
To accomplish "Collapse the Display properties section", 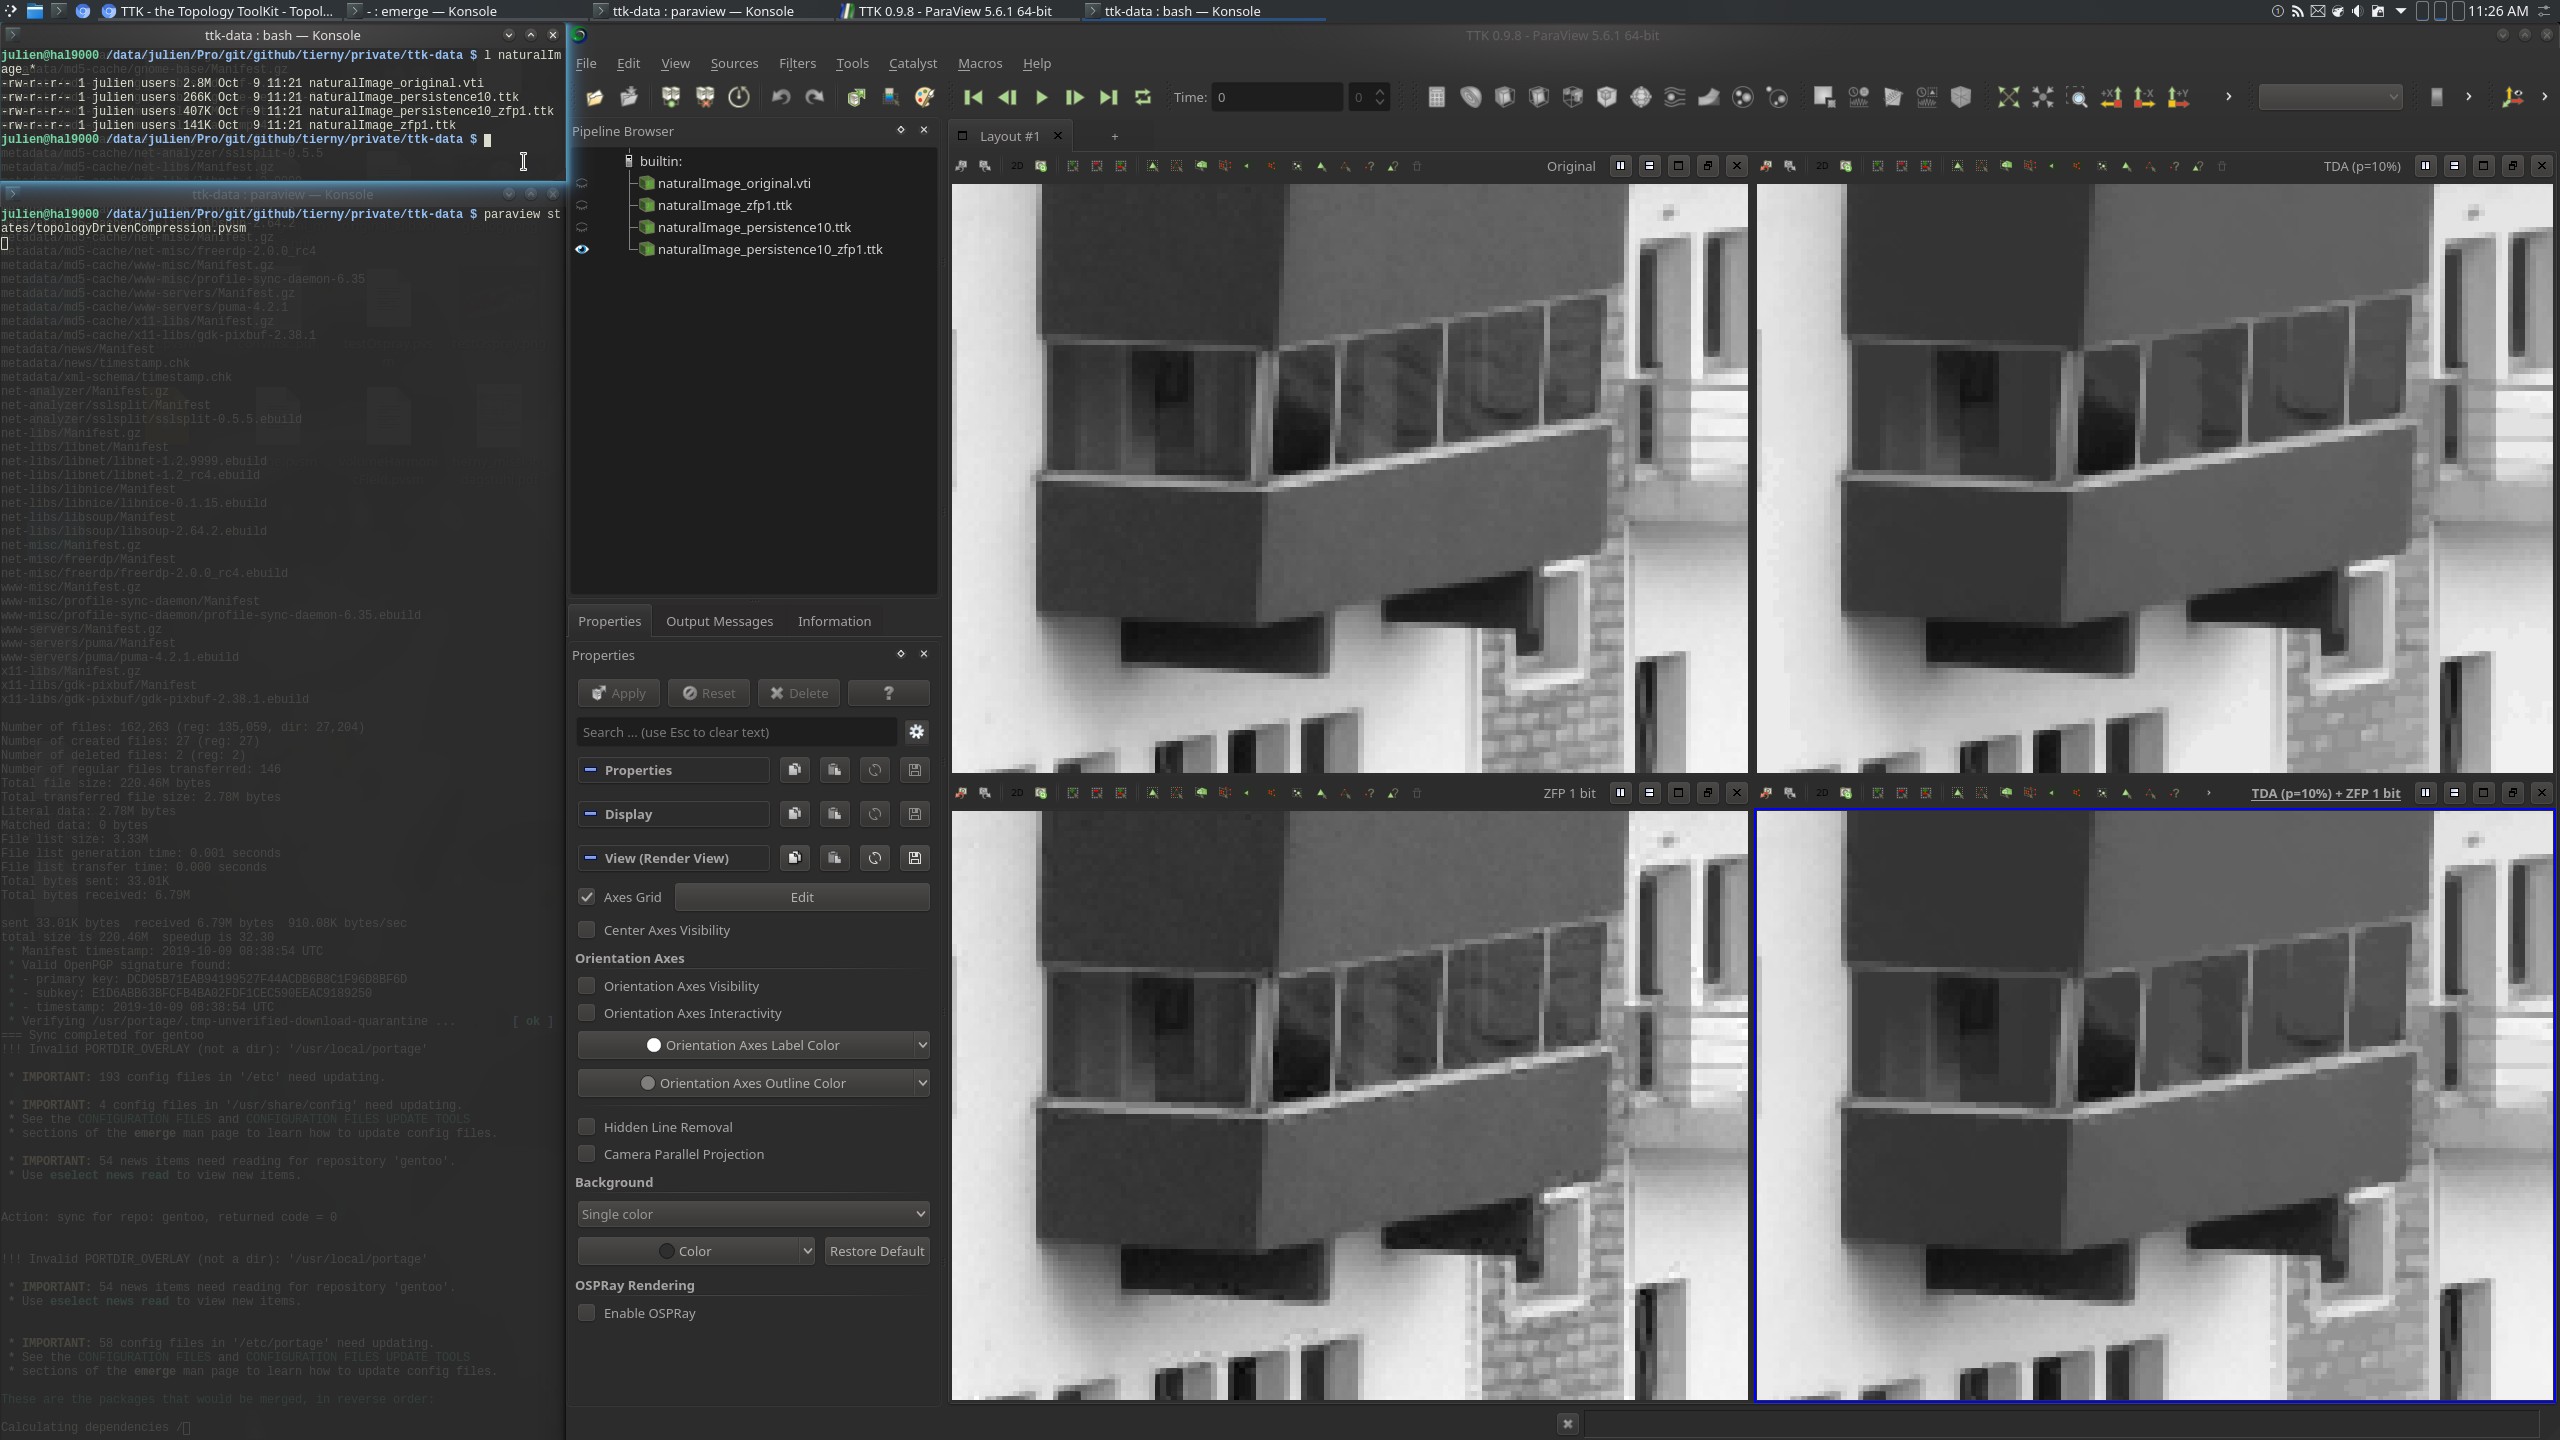I will [590, 814].
